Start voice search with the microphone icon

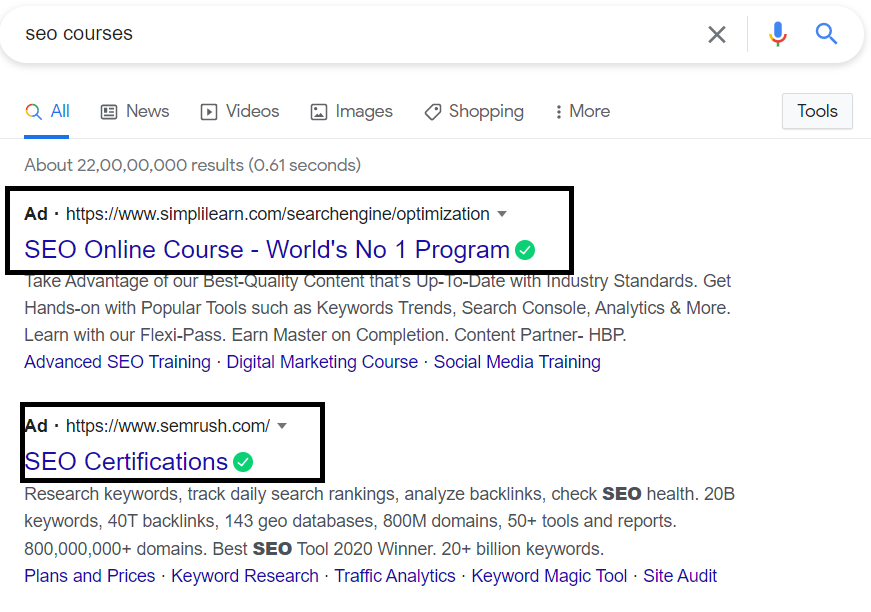[778, 34]
